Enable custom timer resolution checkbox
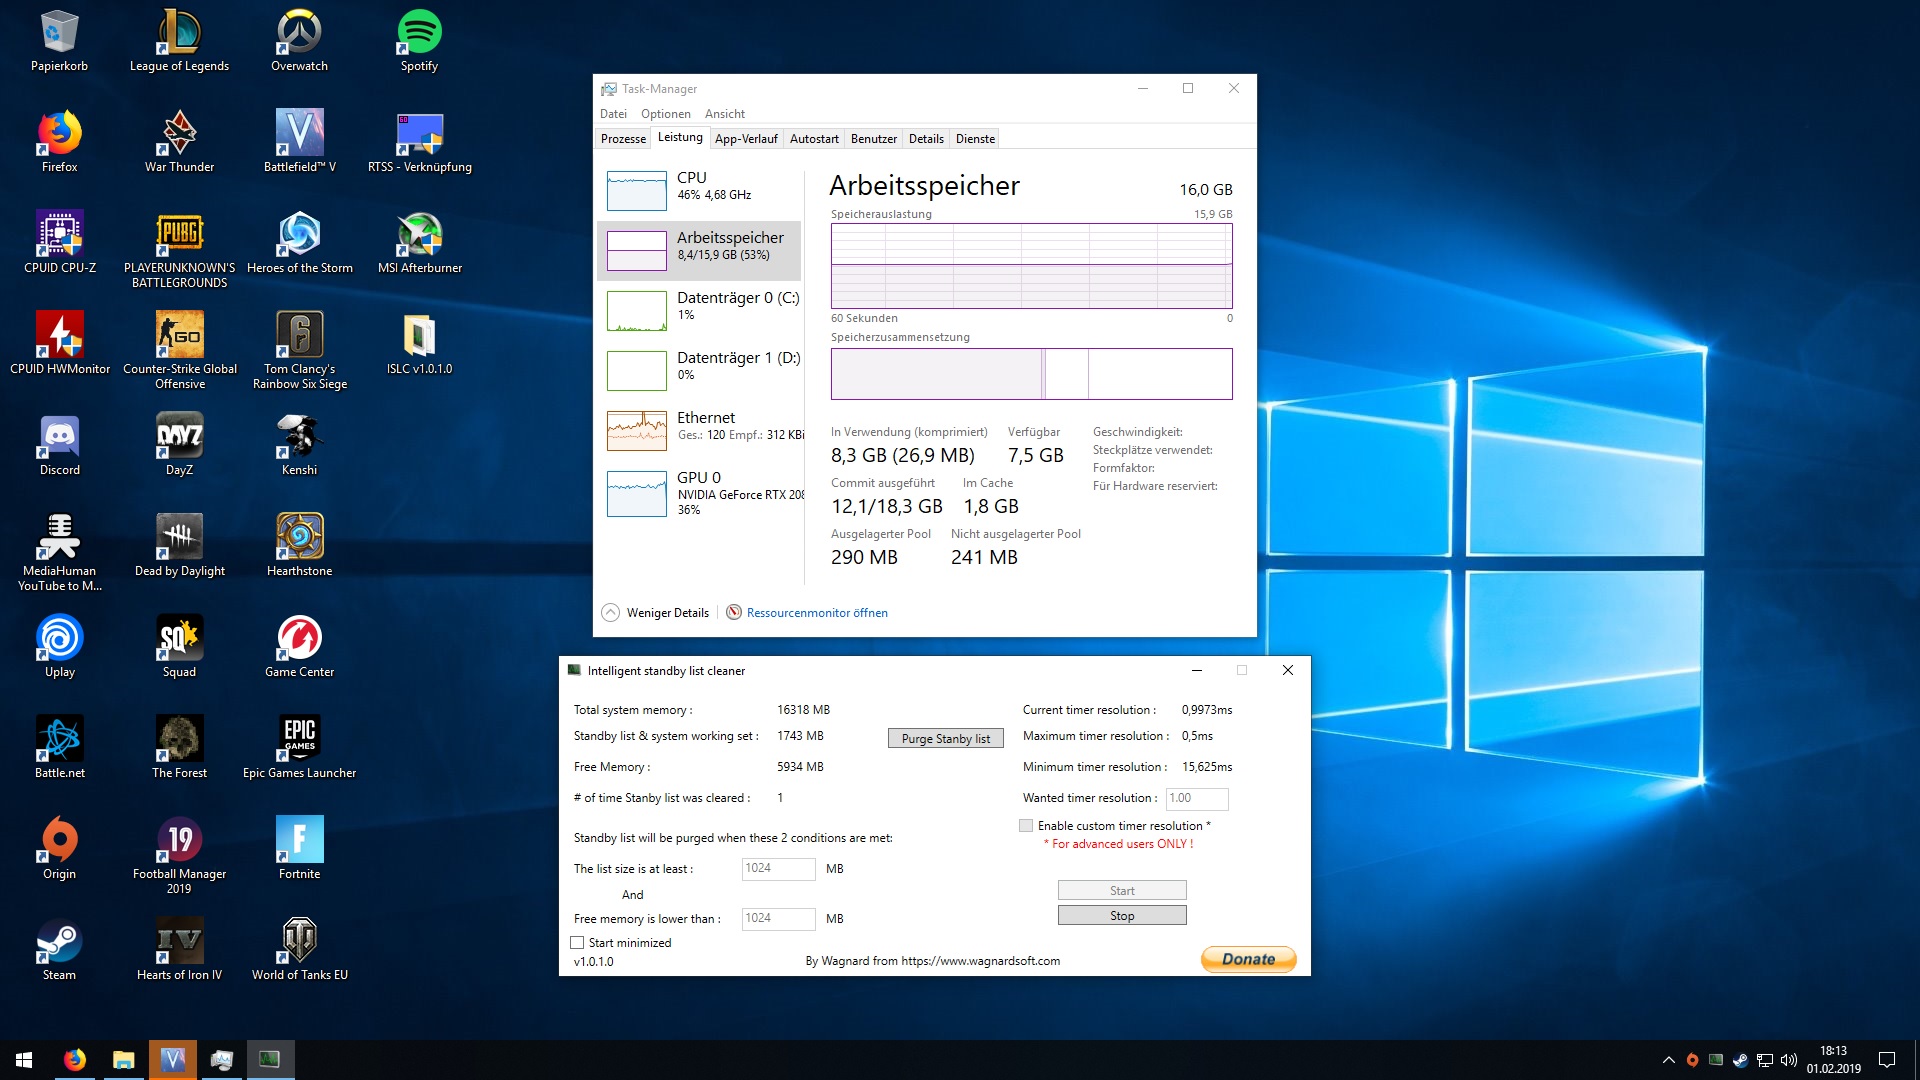Viewport: 1920px width, 1080px height. 1026,826
